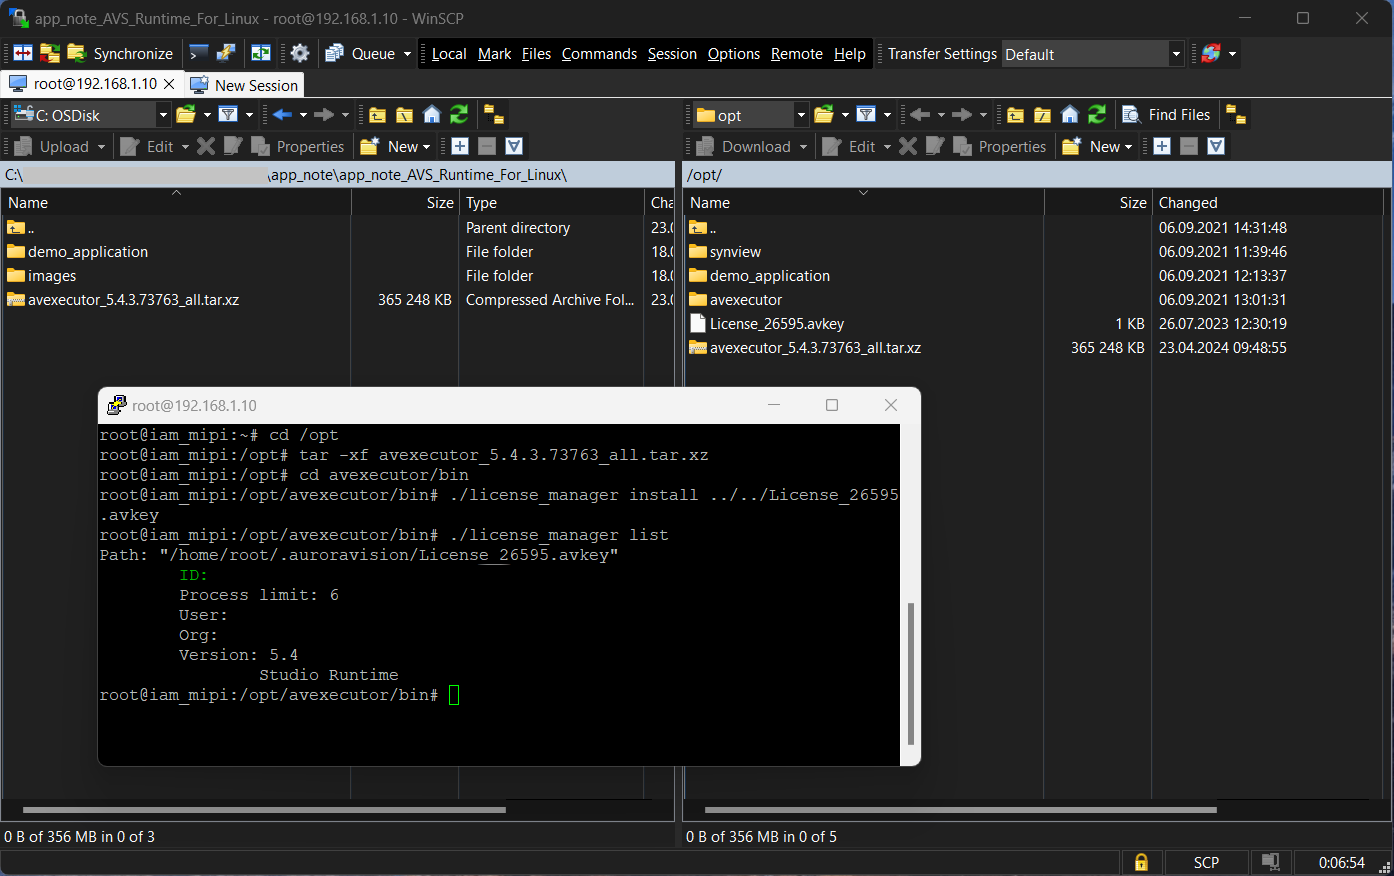The height and width of the screenshot is (876, 1394).
Task: Open the Commands menu
Action: [599, 54]
